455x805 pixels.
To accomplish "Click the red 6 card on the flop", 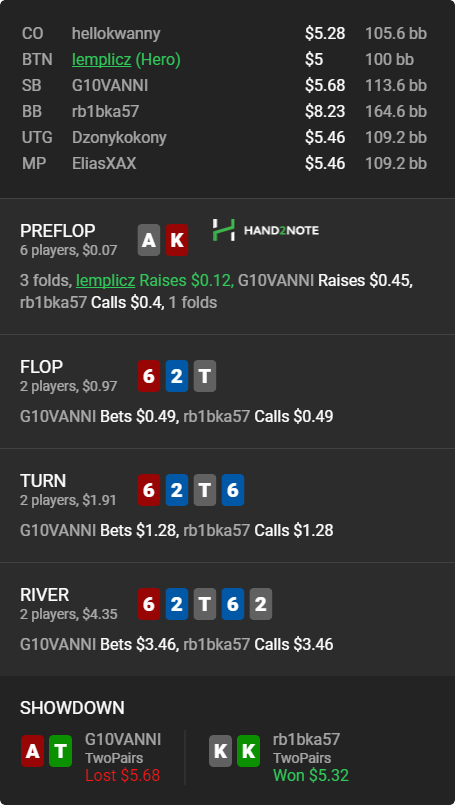I will (149, 376).
